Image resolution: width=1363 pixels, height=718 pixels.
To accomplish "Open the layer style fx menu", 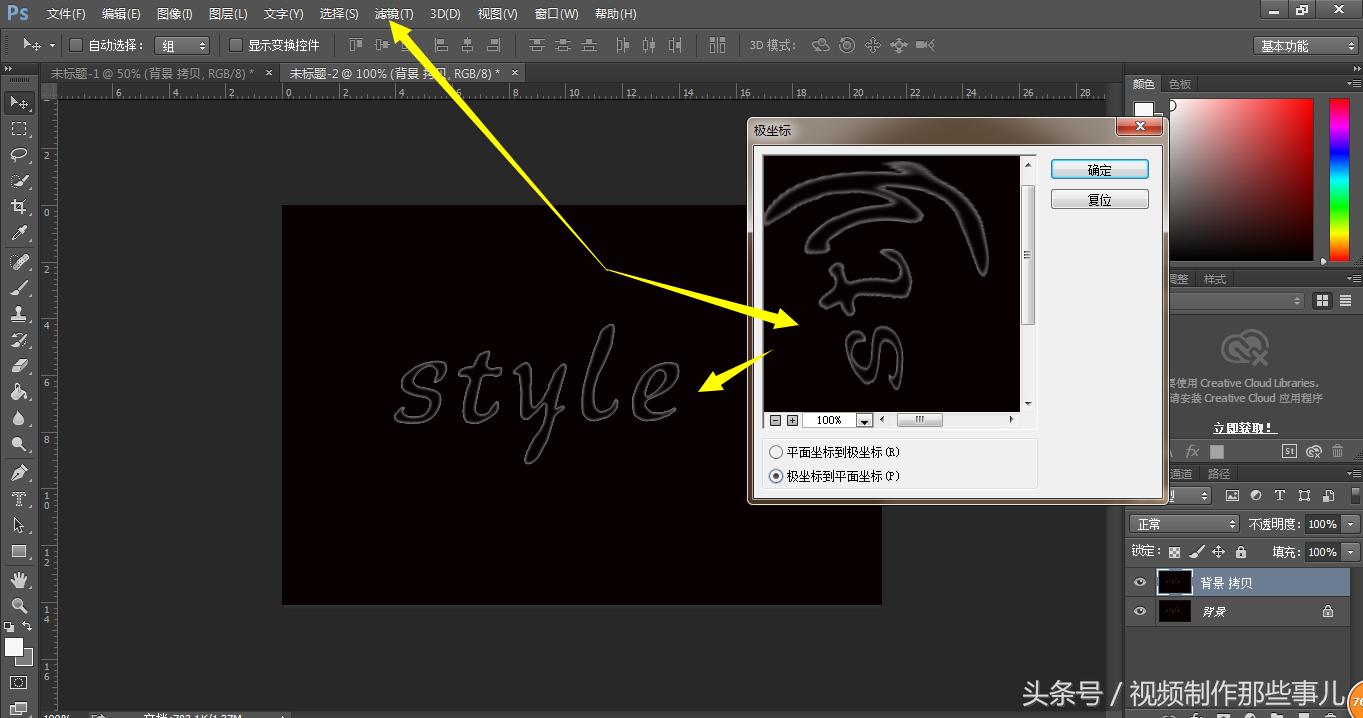I will click(x=1193, y=451).
